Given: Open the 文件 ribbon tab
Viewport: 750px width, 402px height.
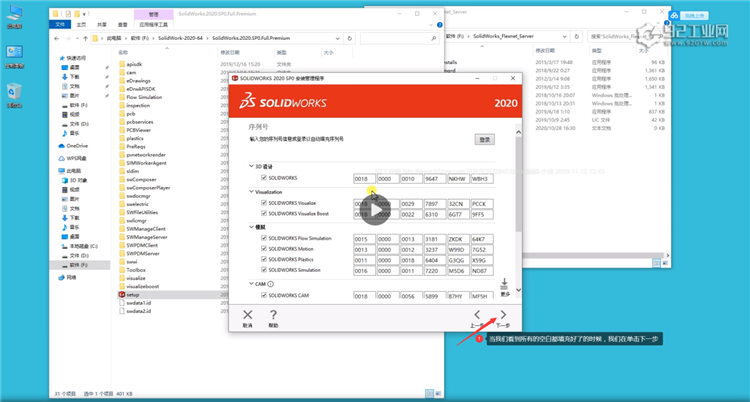Looking at the screenshot, I should point(60,24).
